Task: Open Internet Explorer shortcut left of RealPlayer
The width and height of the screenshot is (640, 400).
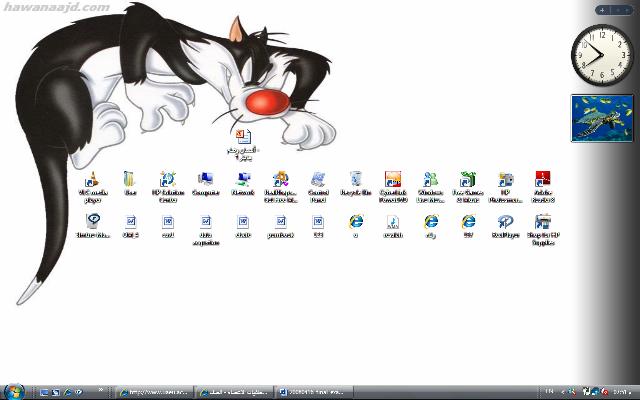Action: click(x=468, y=226)
